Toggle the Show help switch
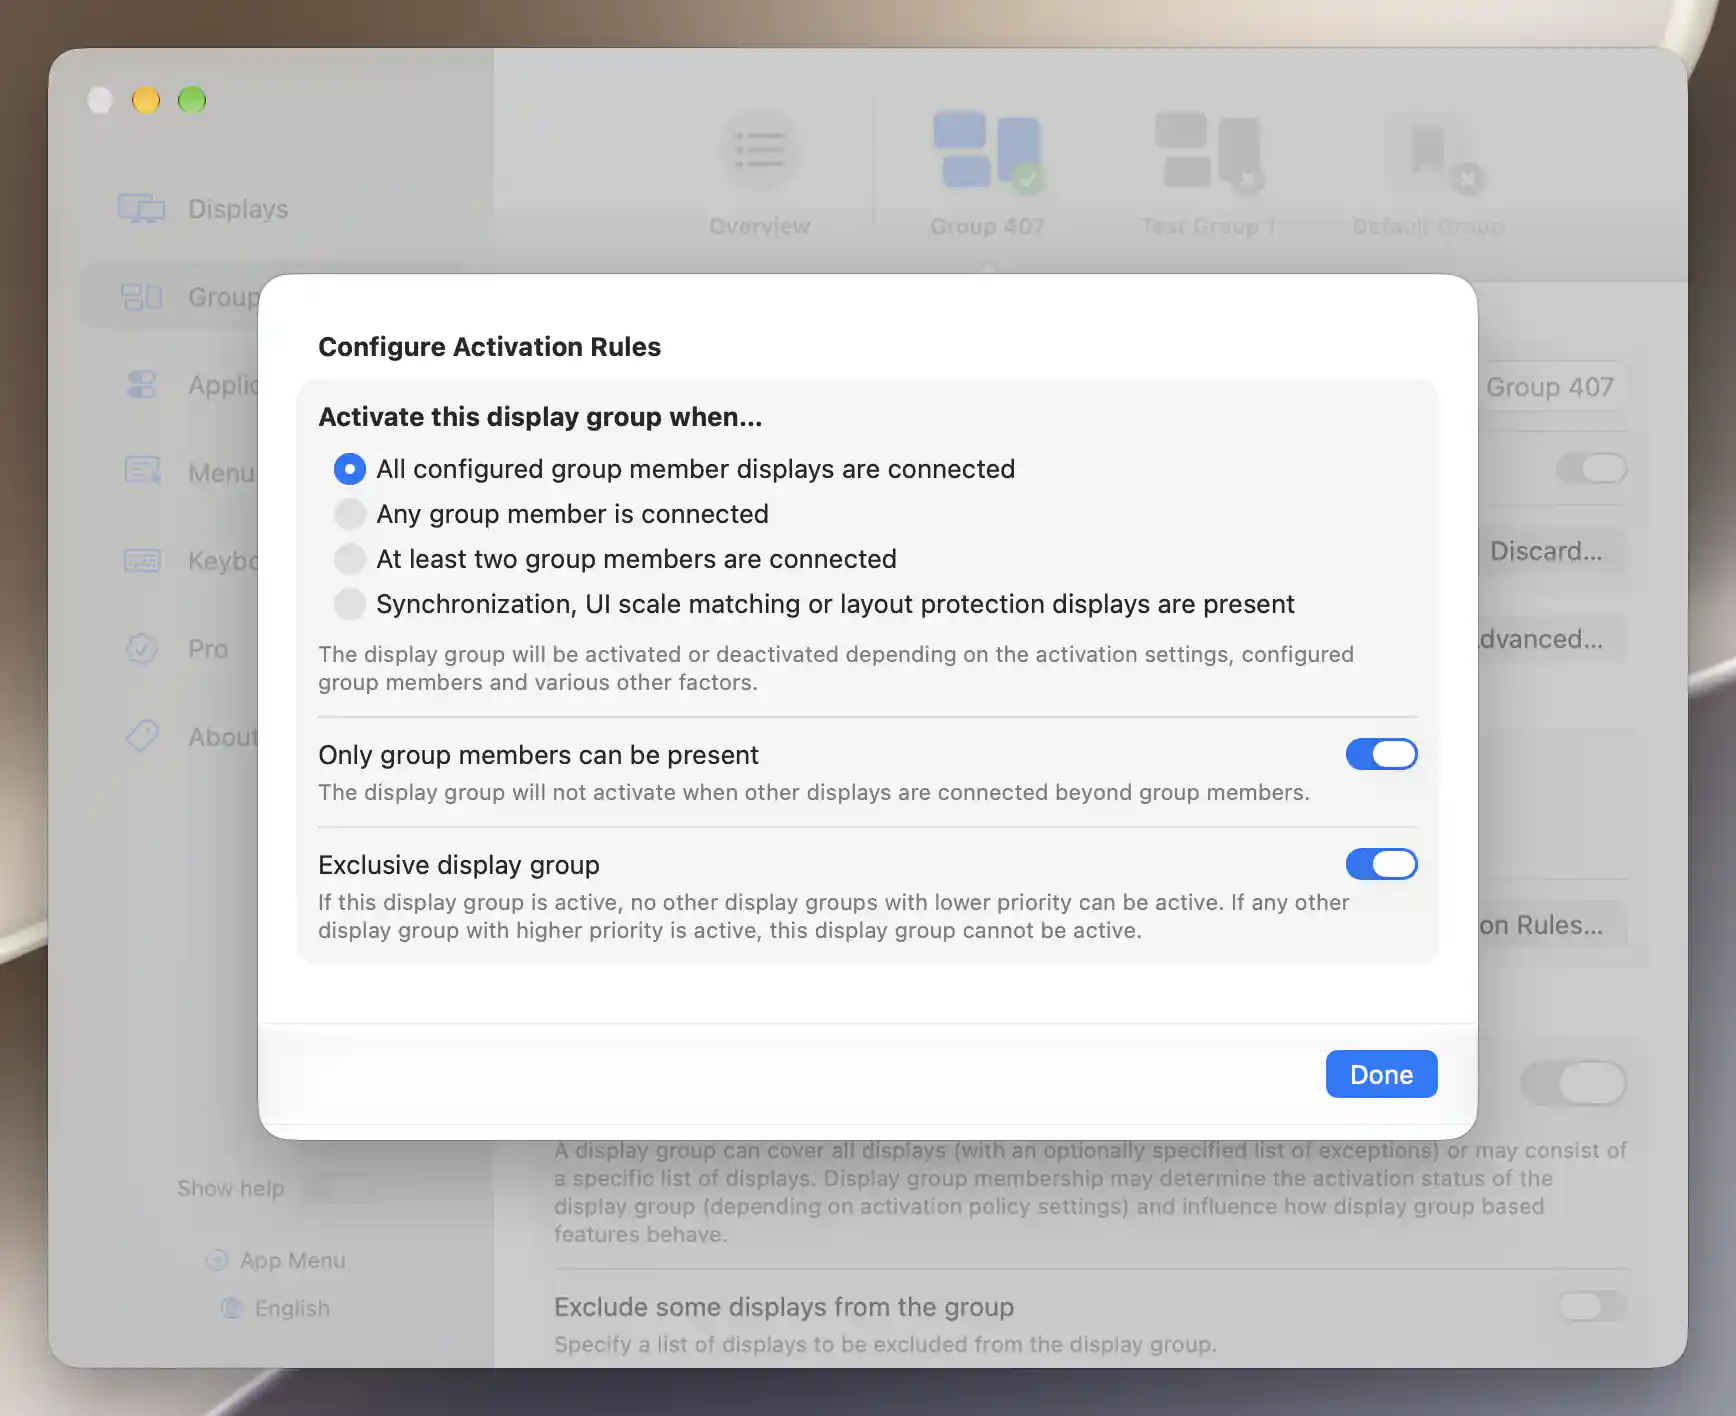 [x=339, y=1189]
